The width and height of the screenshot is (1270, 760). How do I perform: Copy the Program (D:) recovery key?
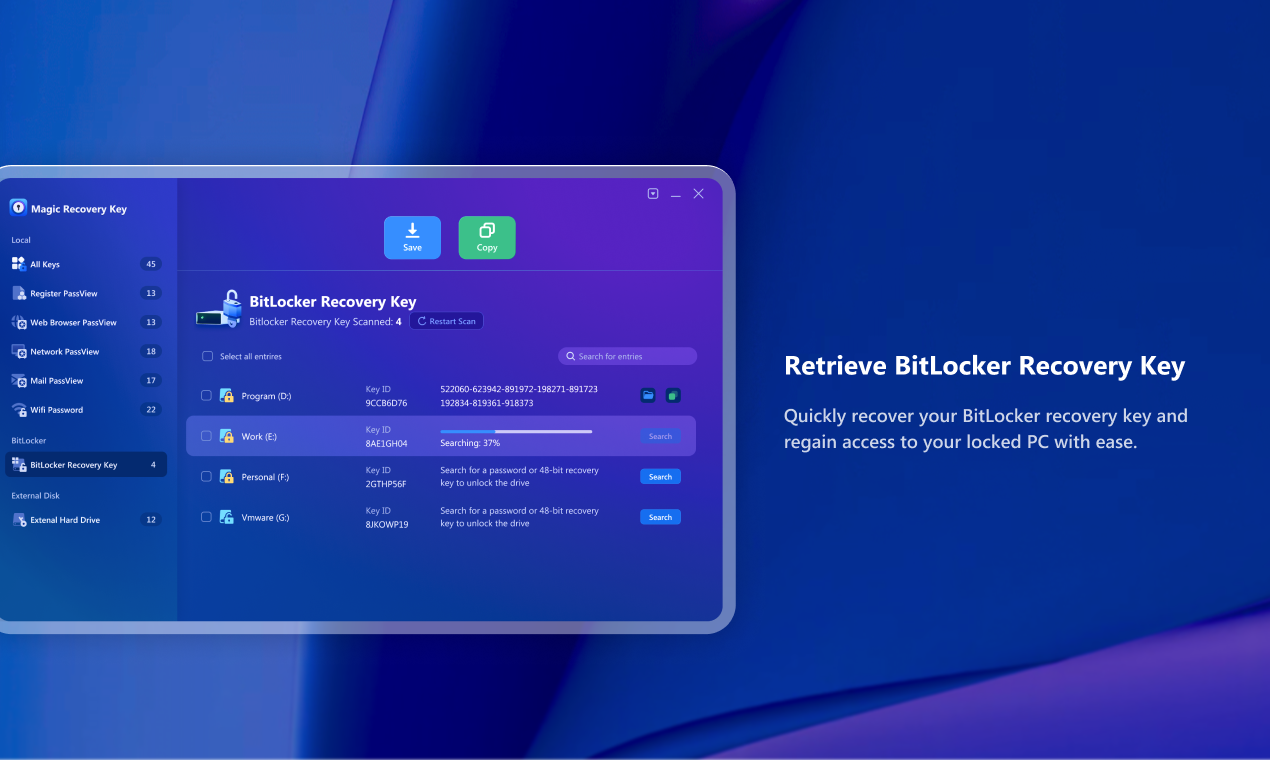point(673,395)
